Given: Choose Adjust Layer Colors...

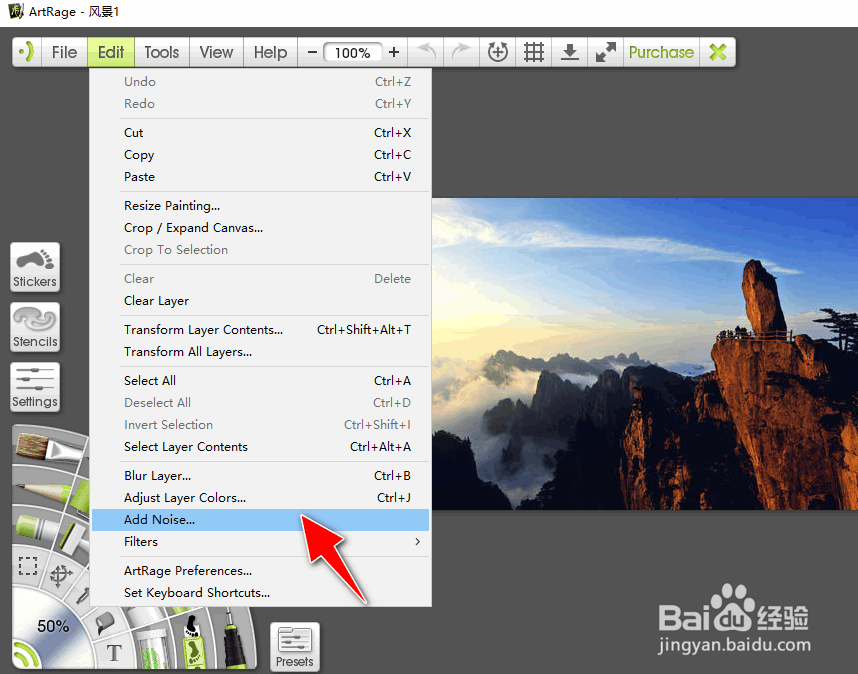Looking at the screenshot, I should click(x=260, y=498).
